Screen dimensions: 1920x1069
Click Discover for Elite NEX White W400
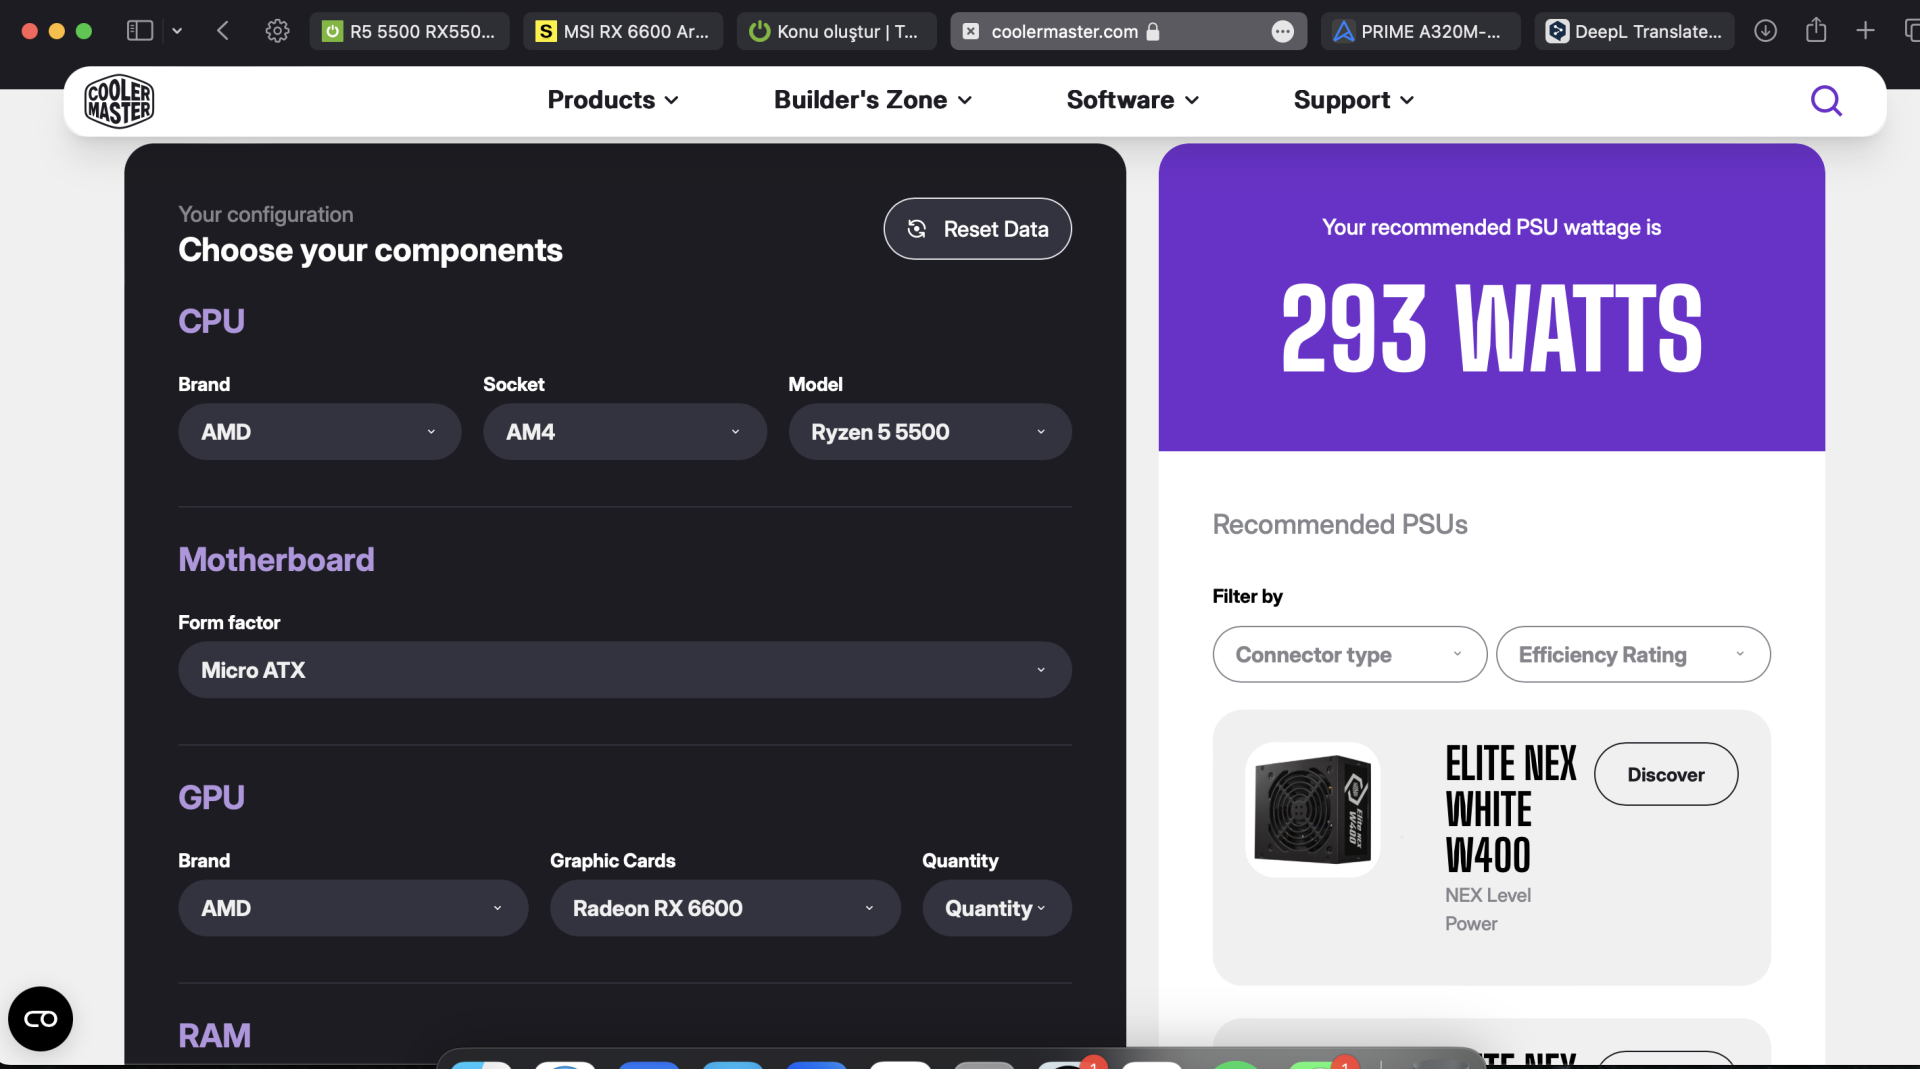pos(1666,774)
